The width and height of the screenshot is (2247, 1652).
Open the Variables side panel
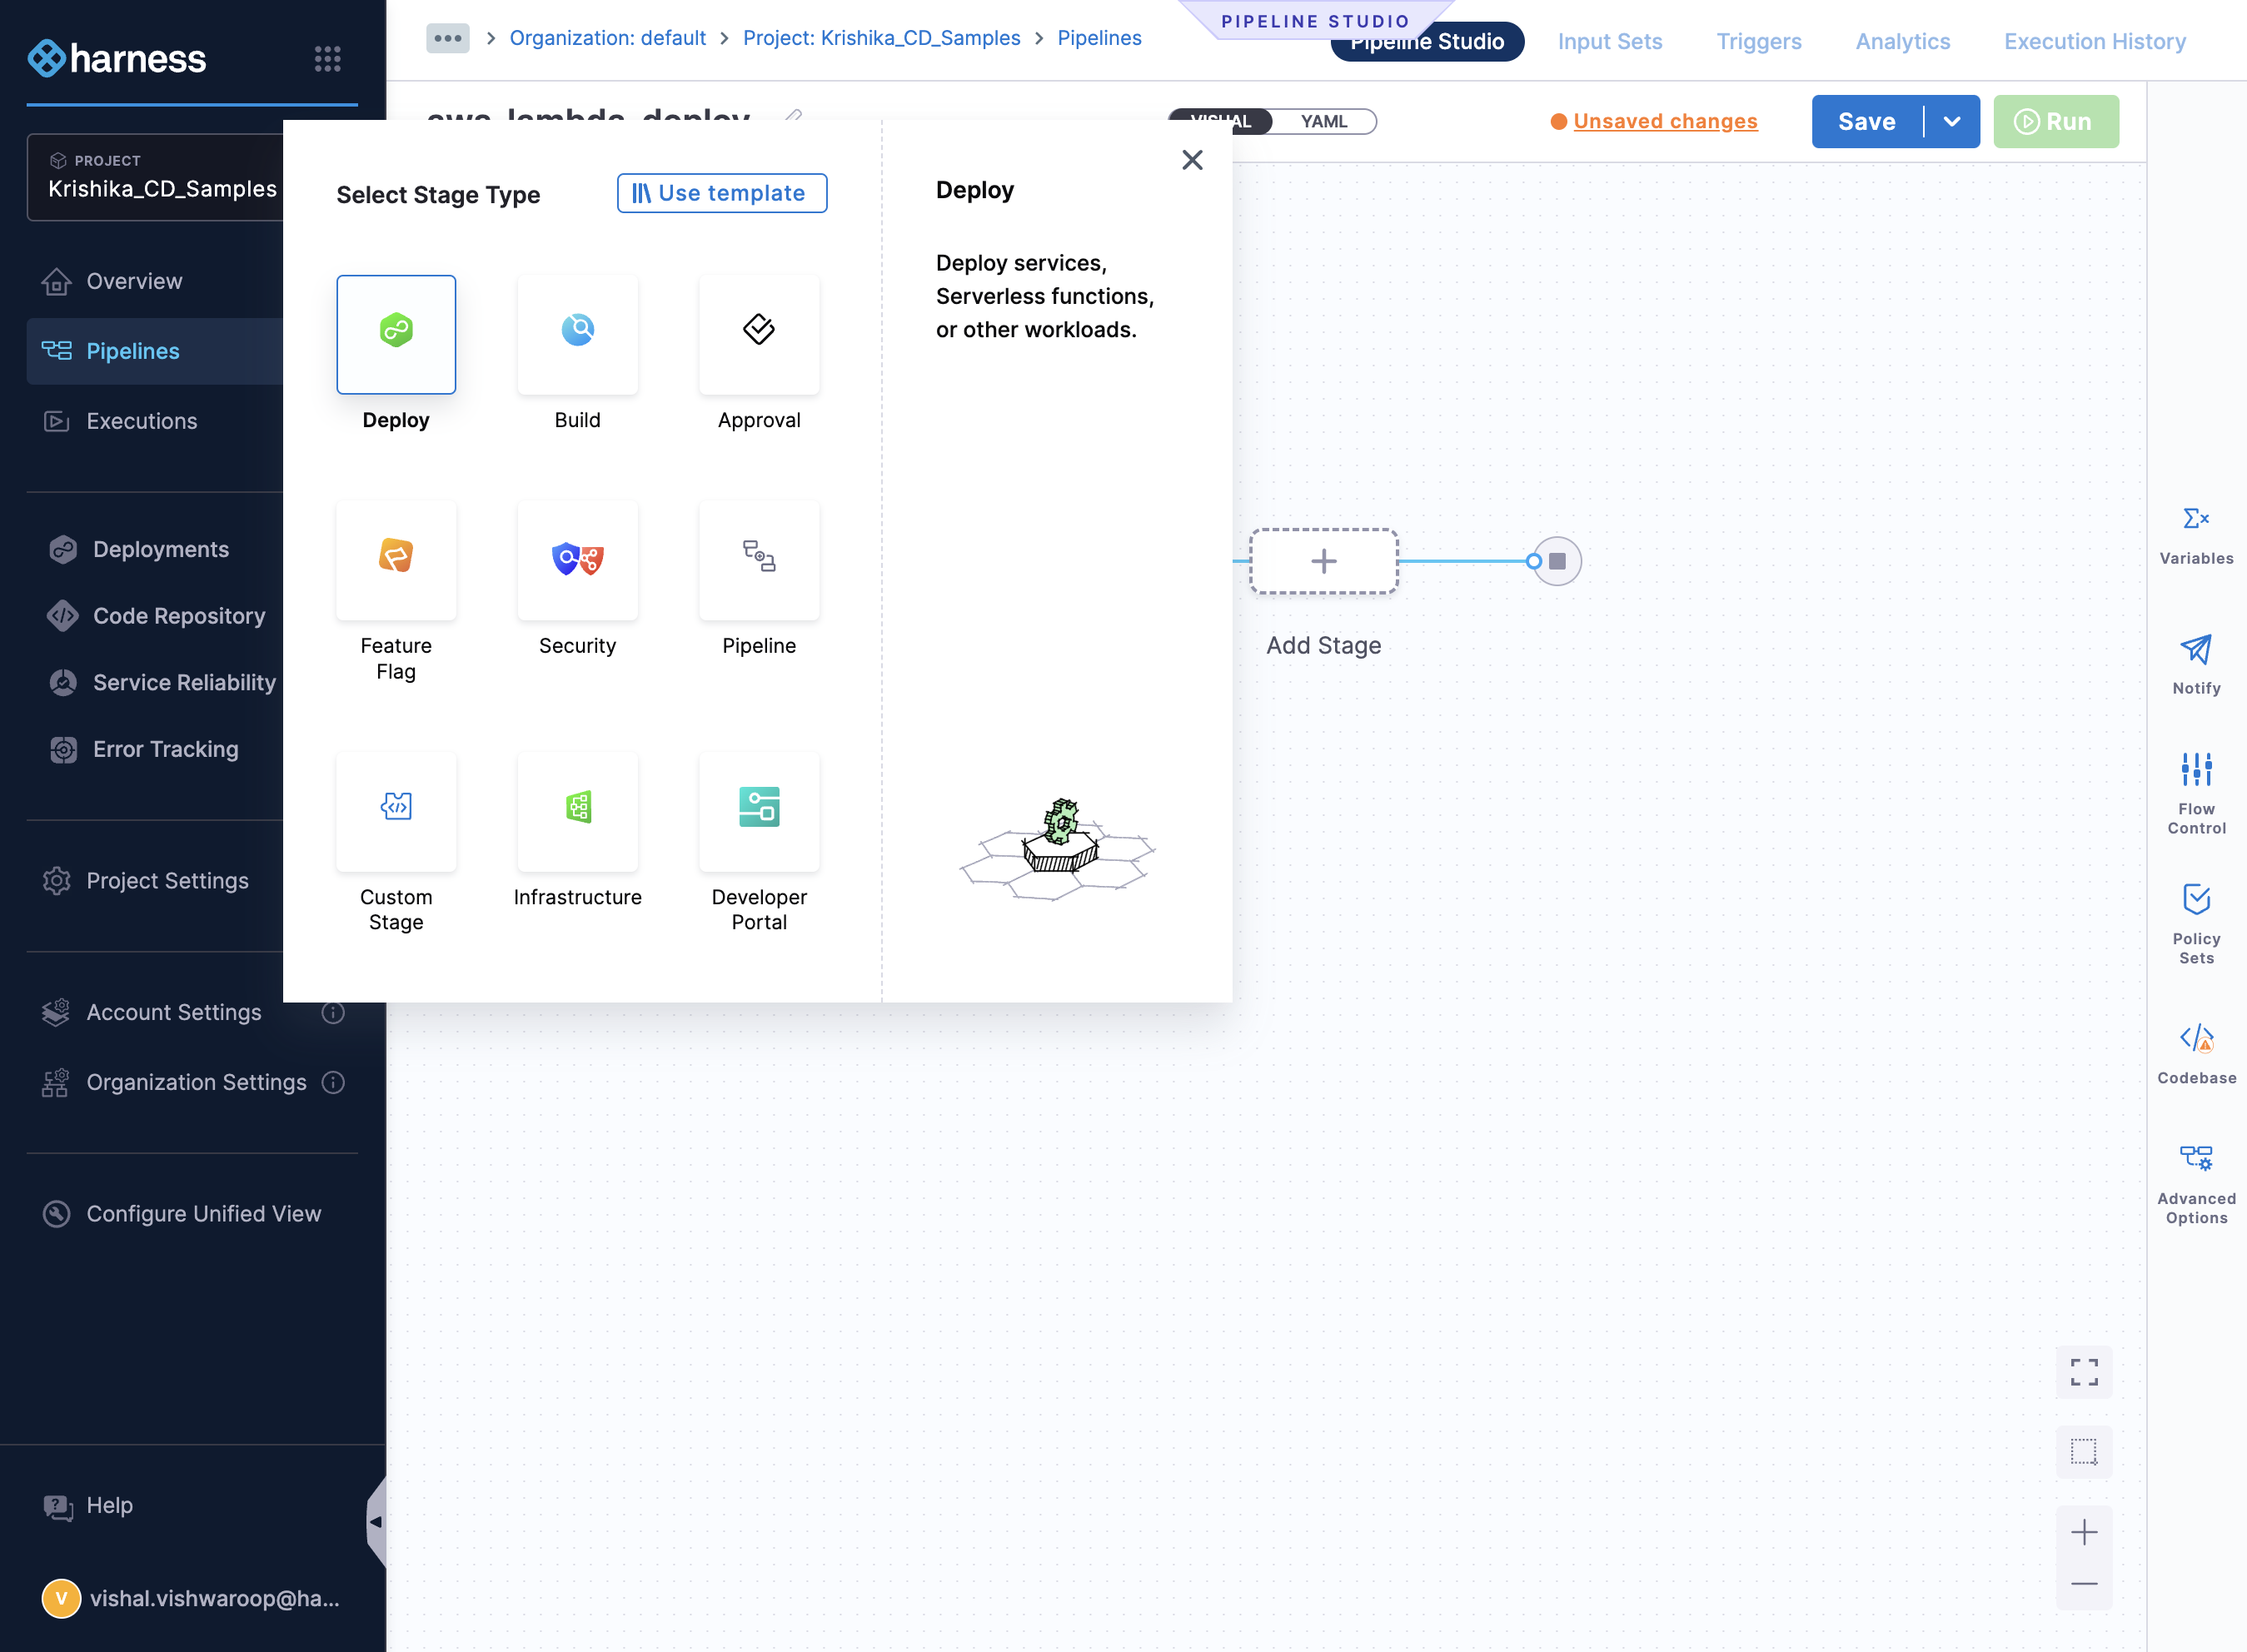coord(2196,535)
